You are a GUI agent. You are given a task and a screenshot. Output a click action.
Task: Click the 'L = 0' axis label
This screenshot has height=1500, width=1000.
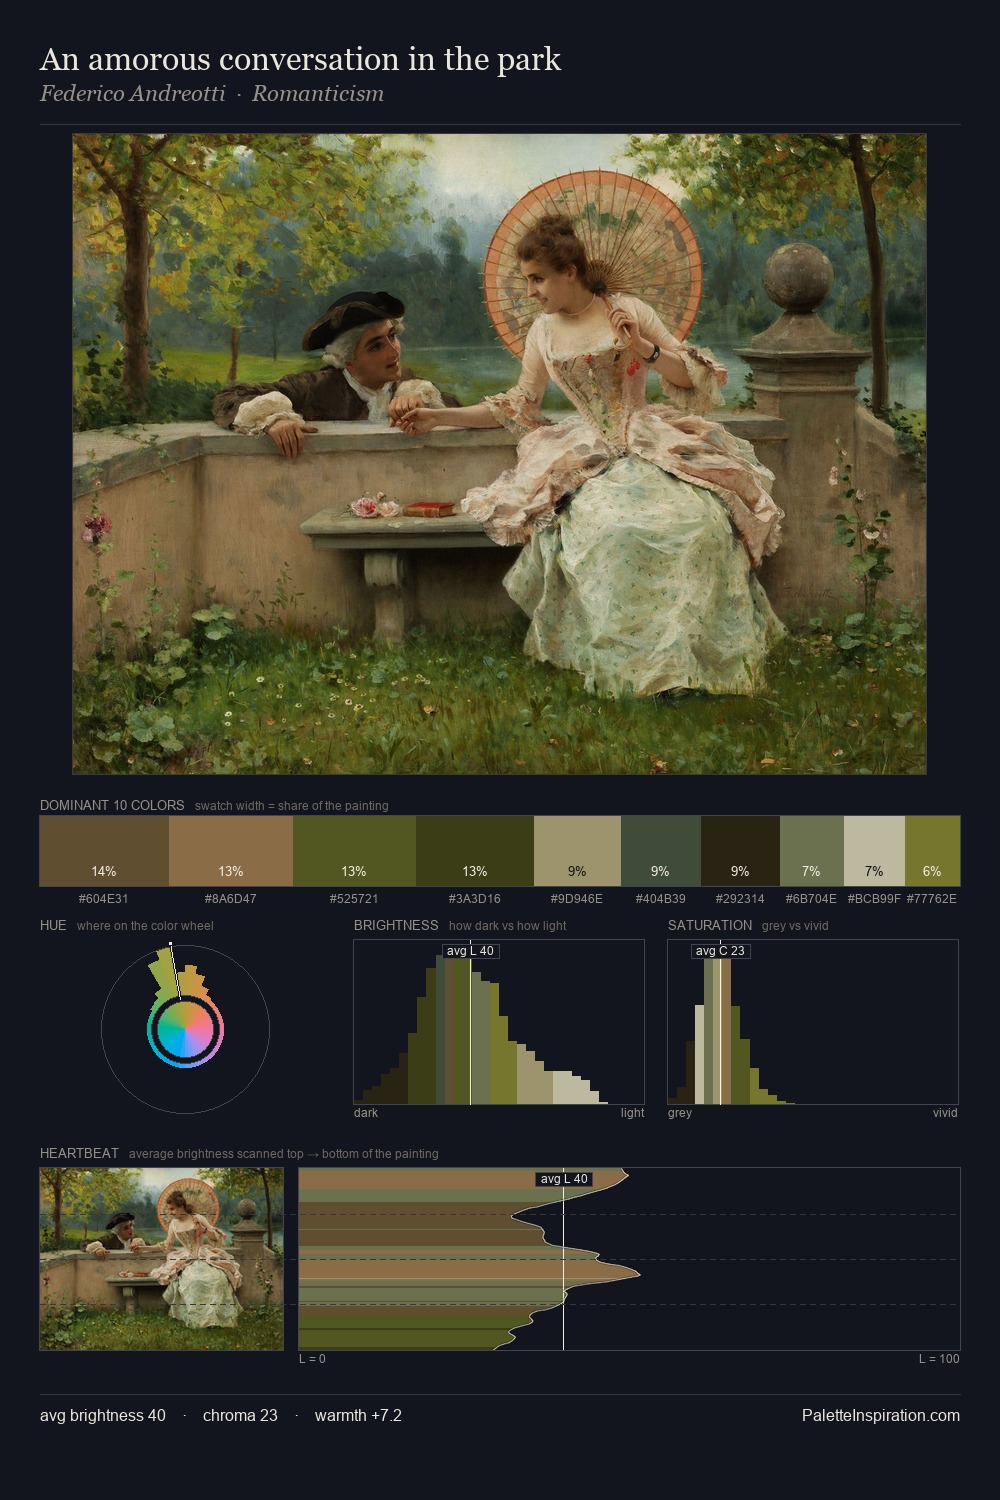coord(312,1359)
